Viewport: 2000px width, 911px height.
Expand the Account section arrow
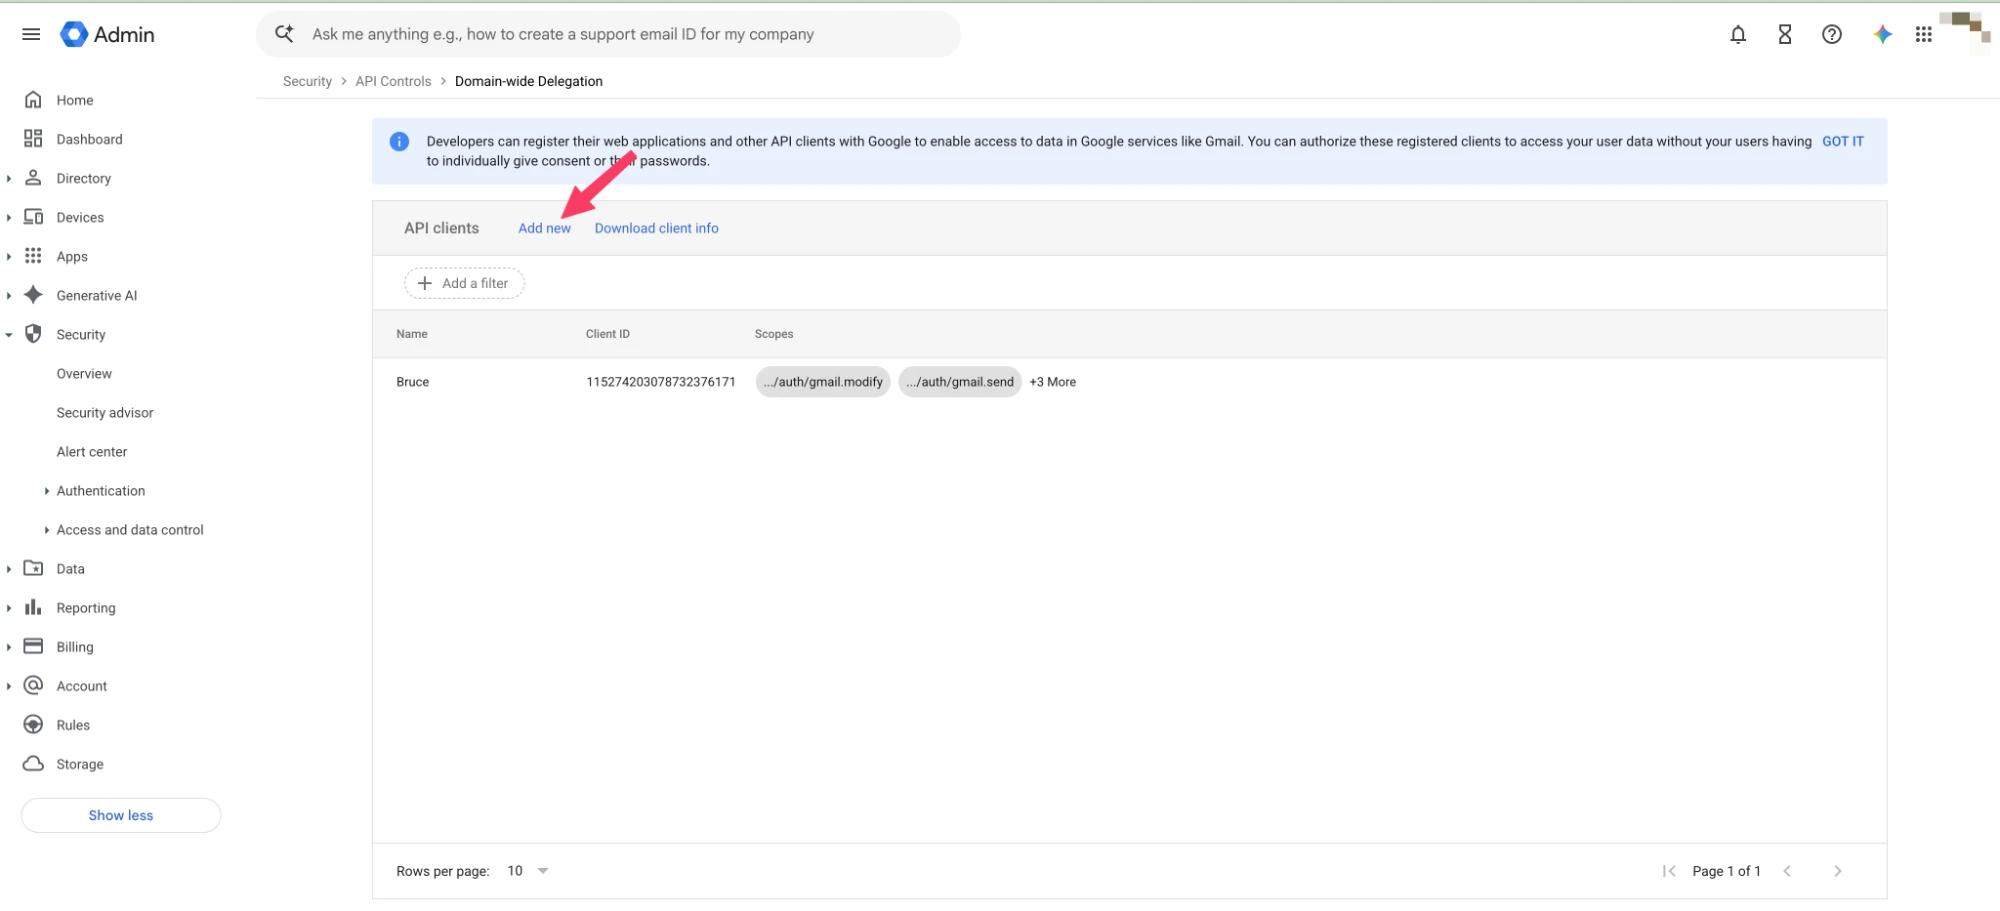click(9, 686)
